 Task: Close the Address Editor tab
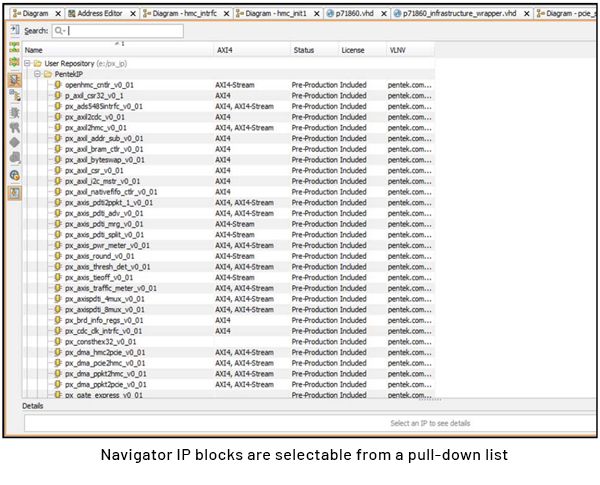[133, 14]
